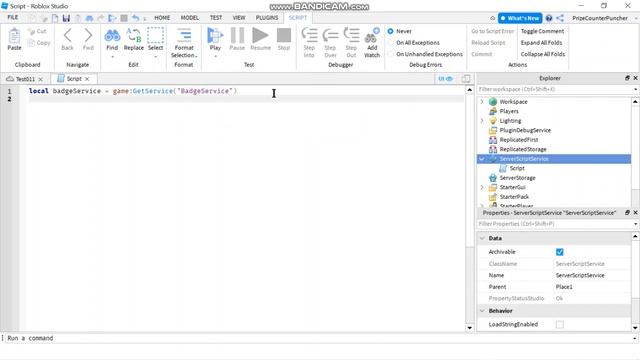Click the Cut scissors icon

31,31
